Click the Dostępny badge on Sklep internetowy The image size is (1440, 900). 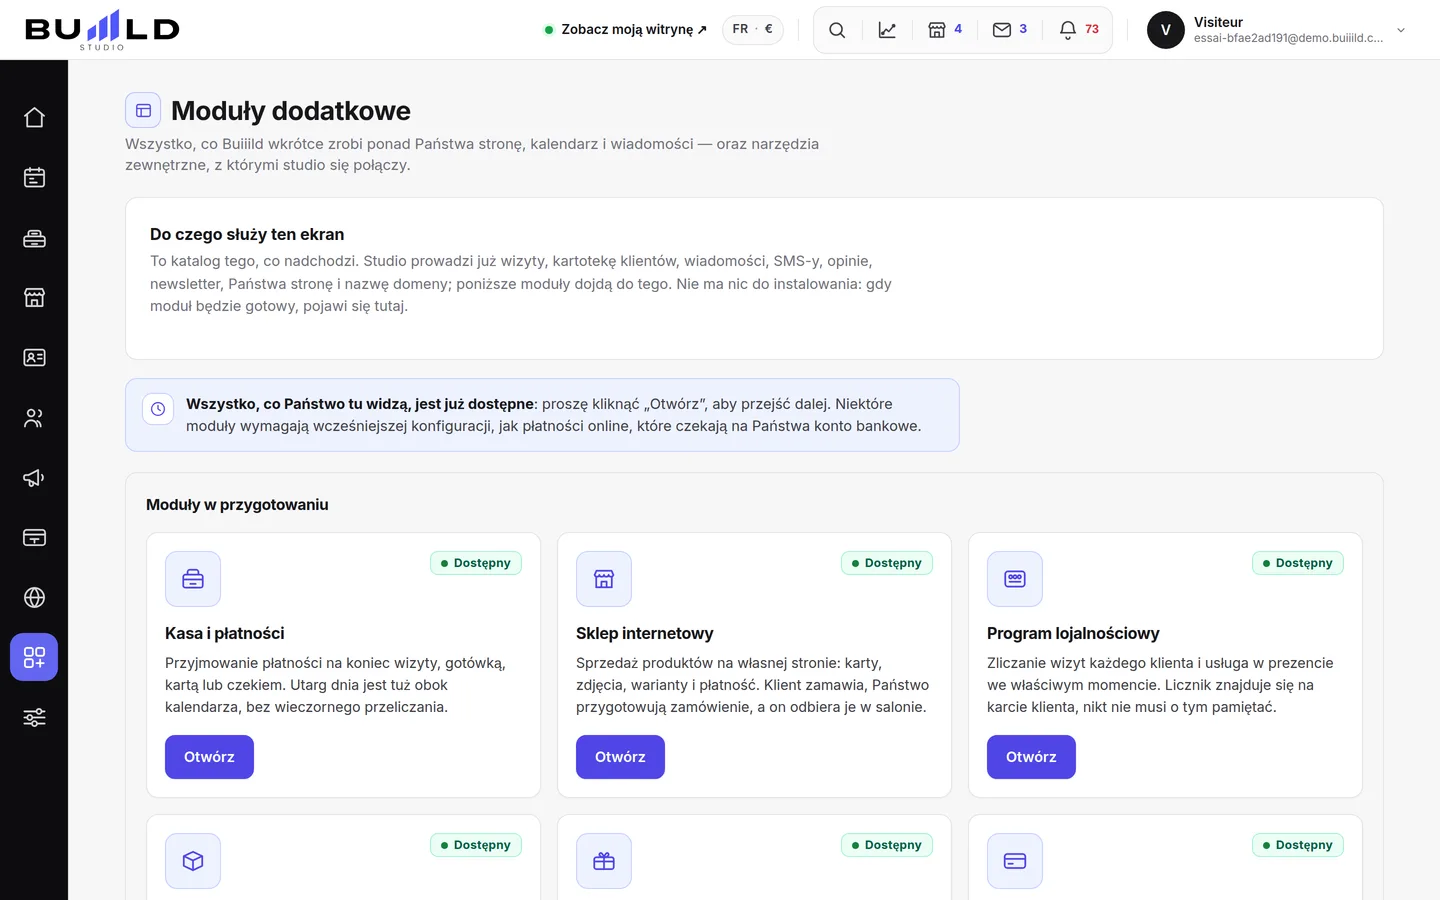click(x=887, y=563)
